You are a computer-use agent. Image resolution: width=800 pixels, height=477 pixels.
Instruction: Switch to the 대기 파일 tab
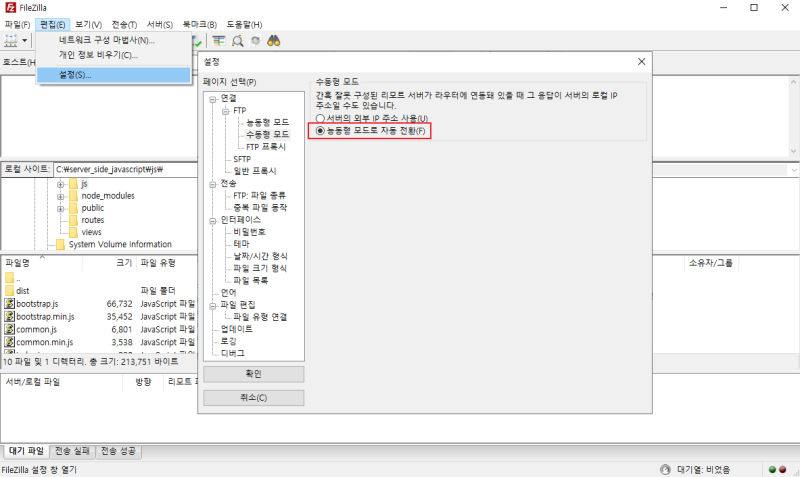27,451
